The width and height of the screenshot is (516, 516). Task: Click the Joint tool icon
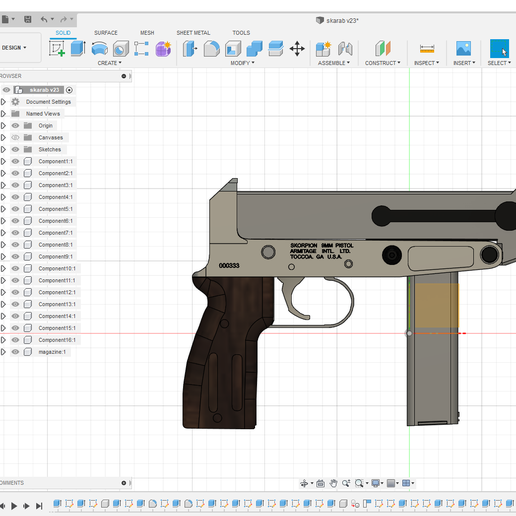pos(345,49)
